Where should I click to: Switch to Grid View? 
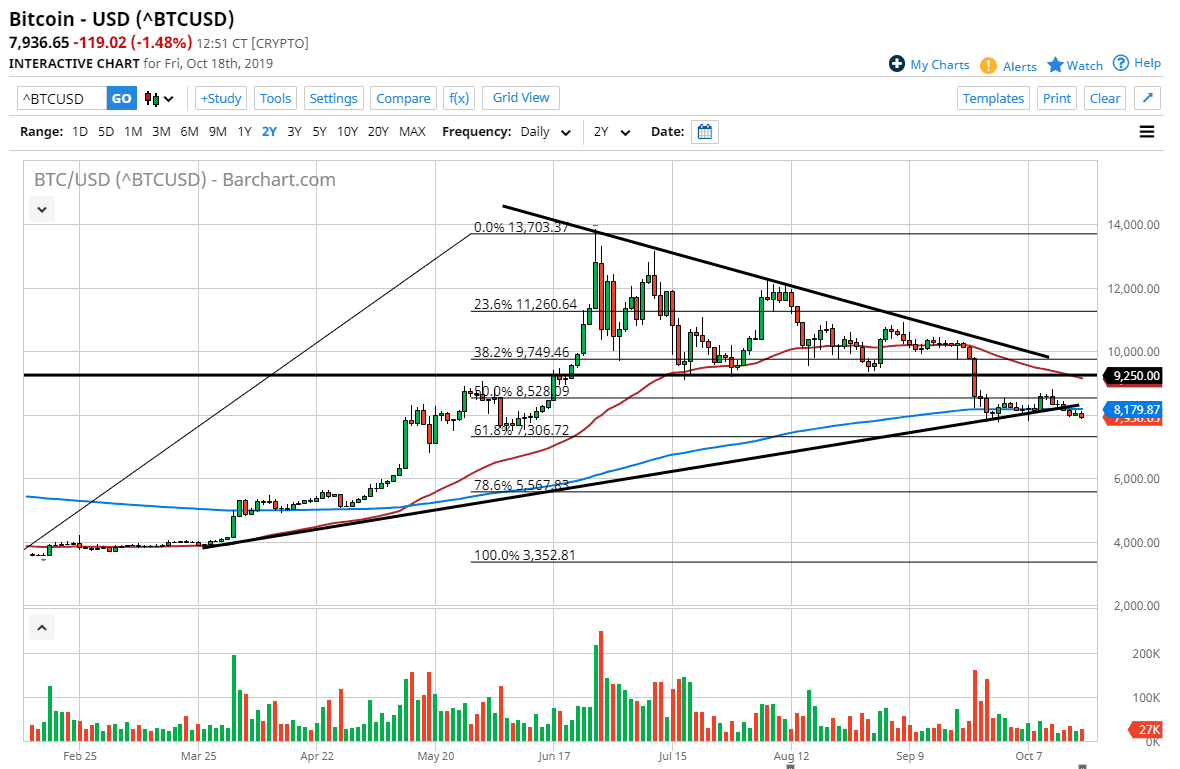[520, 98]
